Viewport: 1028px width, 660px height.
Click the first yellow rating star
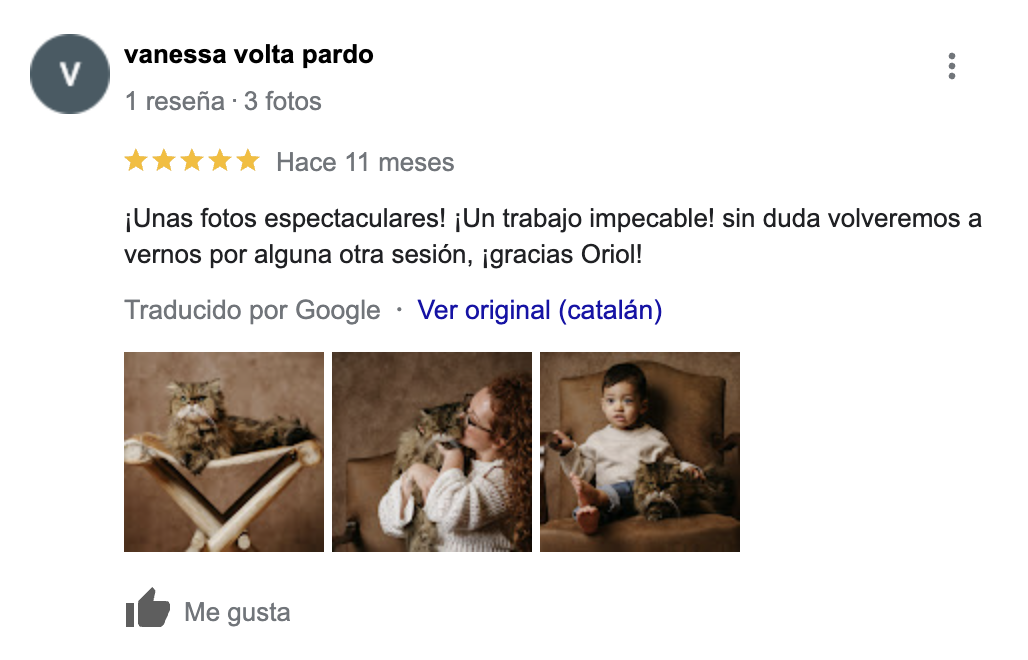pyautogui.click(x=135, y=161)
